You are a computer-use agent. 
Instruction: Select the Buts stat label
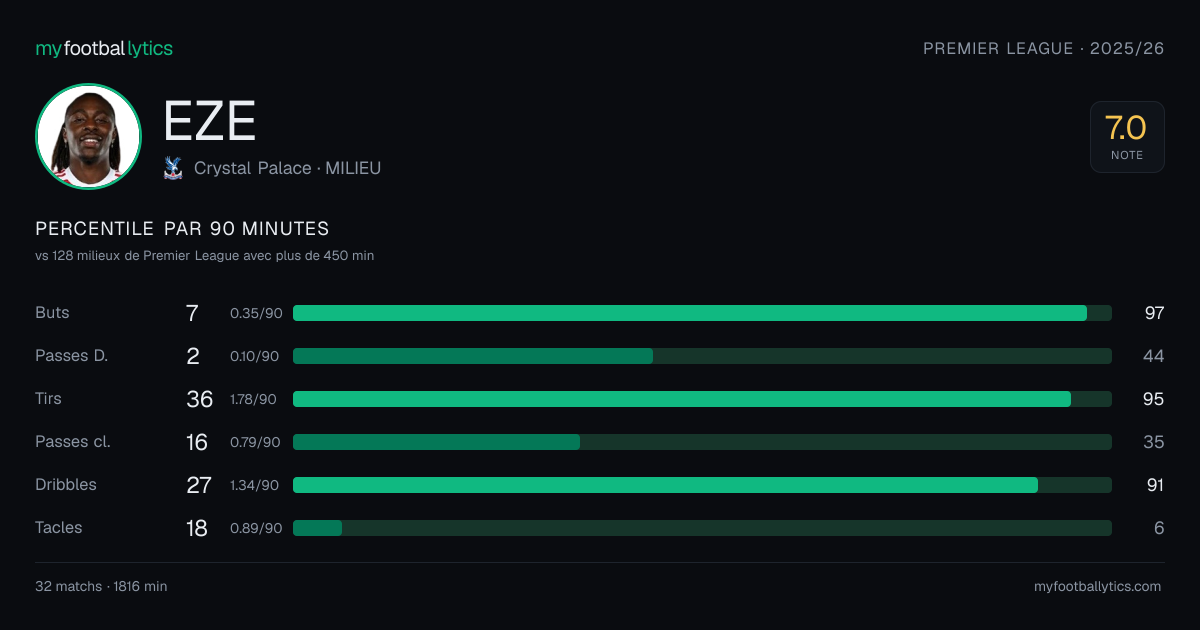[x=52, y=313]
